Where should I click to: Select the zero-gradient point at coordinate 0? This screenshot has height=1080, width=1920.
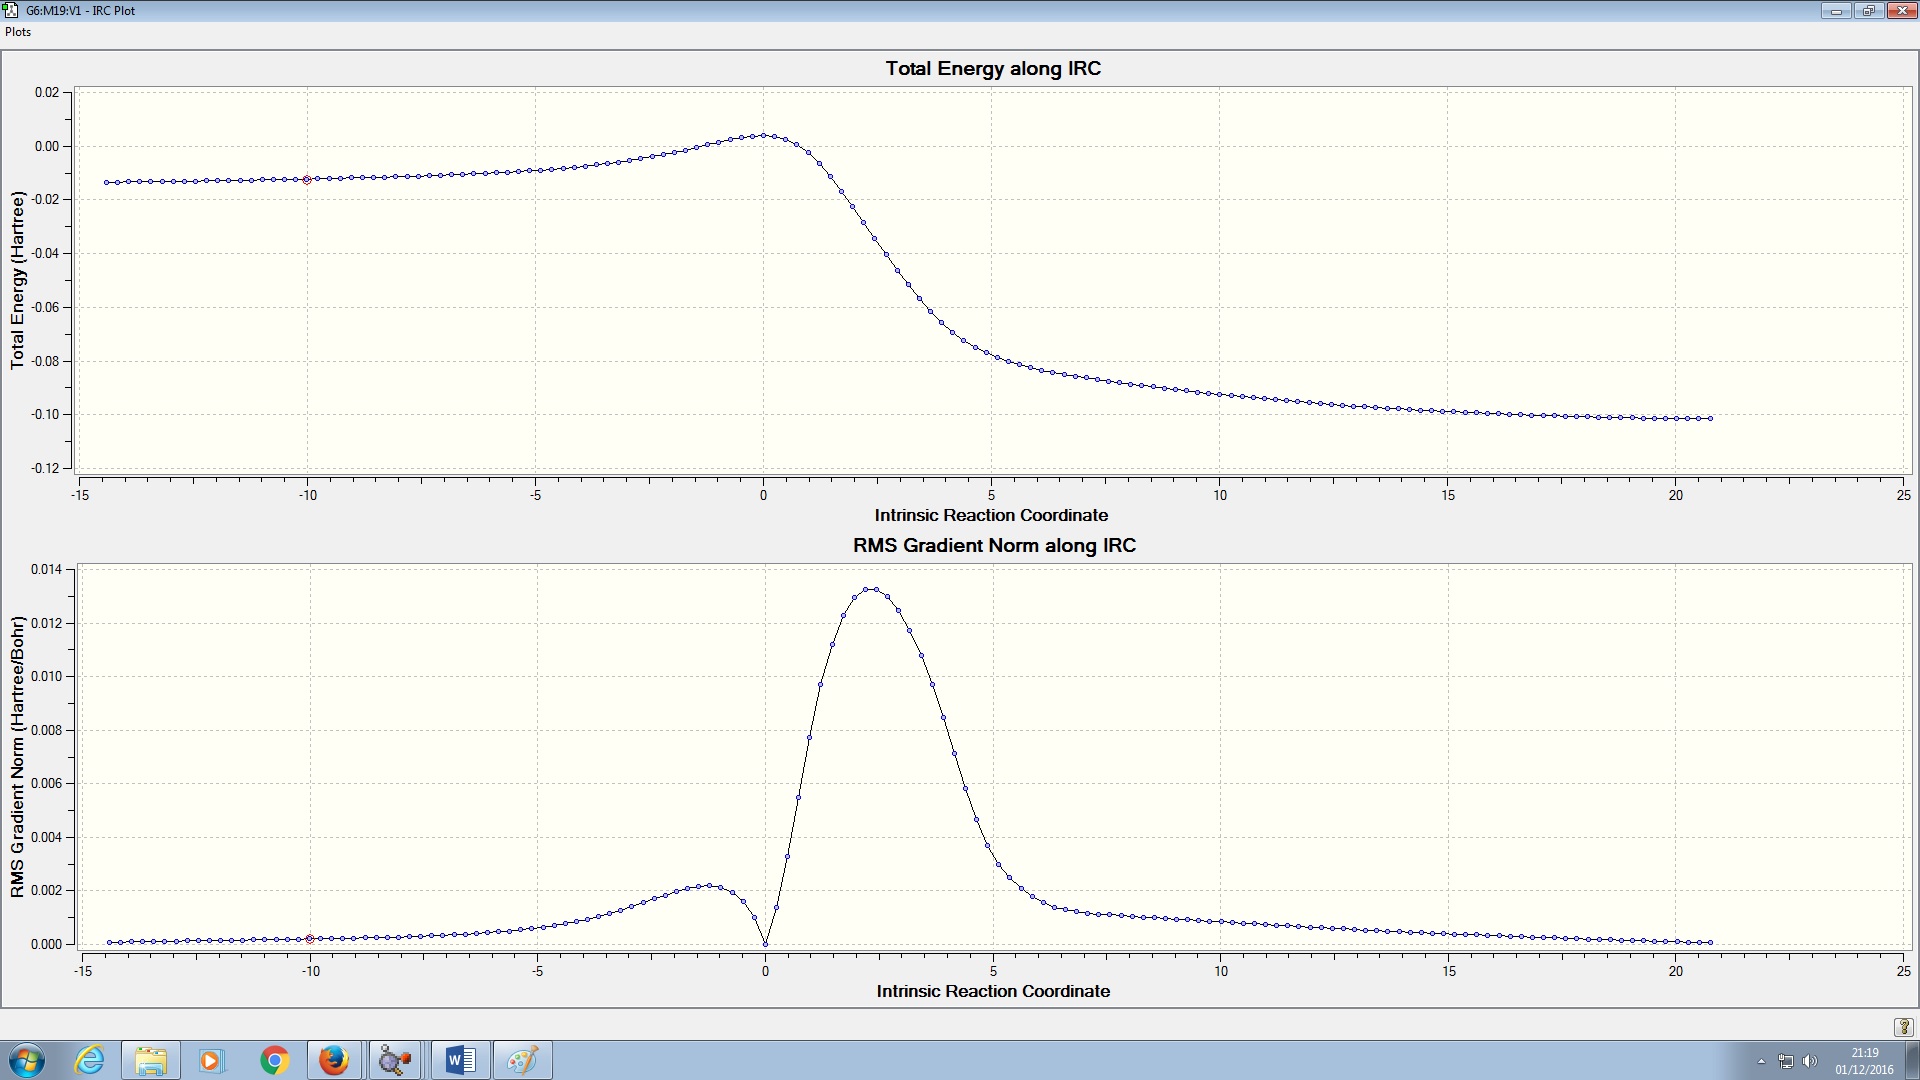766,943
